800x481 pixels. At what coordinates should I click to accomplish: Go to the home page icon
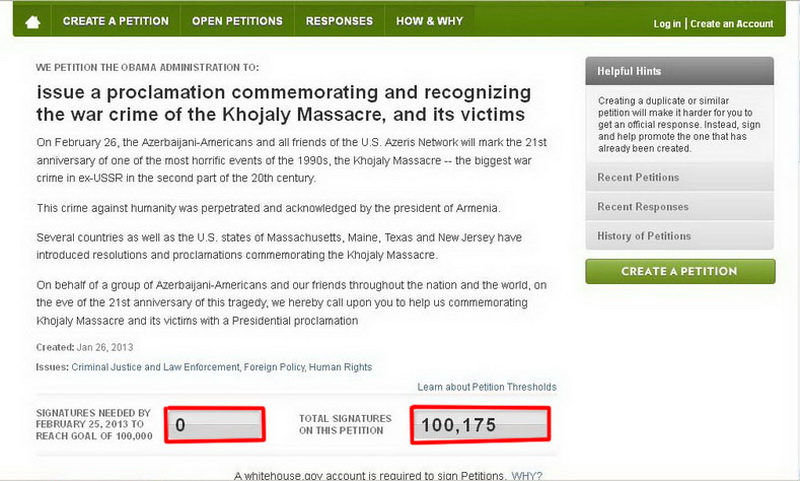(x=33, y=22)
